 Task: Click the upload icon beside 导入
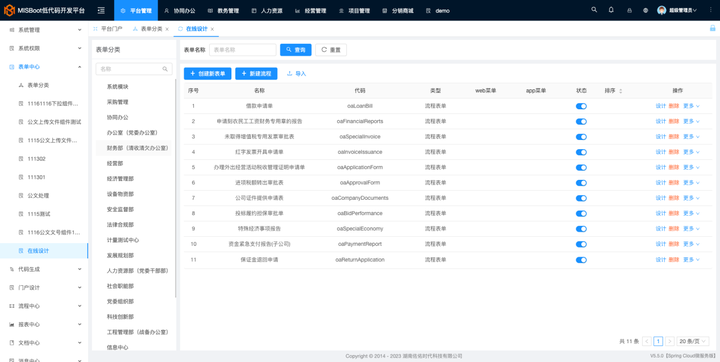tap(289, 74)
